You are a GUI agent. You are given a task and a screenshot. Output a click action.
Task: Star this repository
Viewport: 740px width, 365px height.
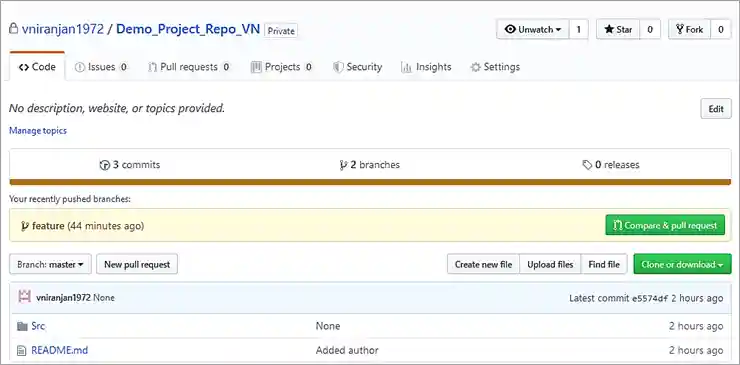618,29
